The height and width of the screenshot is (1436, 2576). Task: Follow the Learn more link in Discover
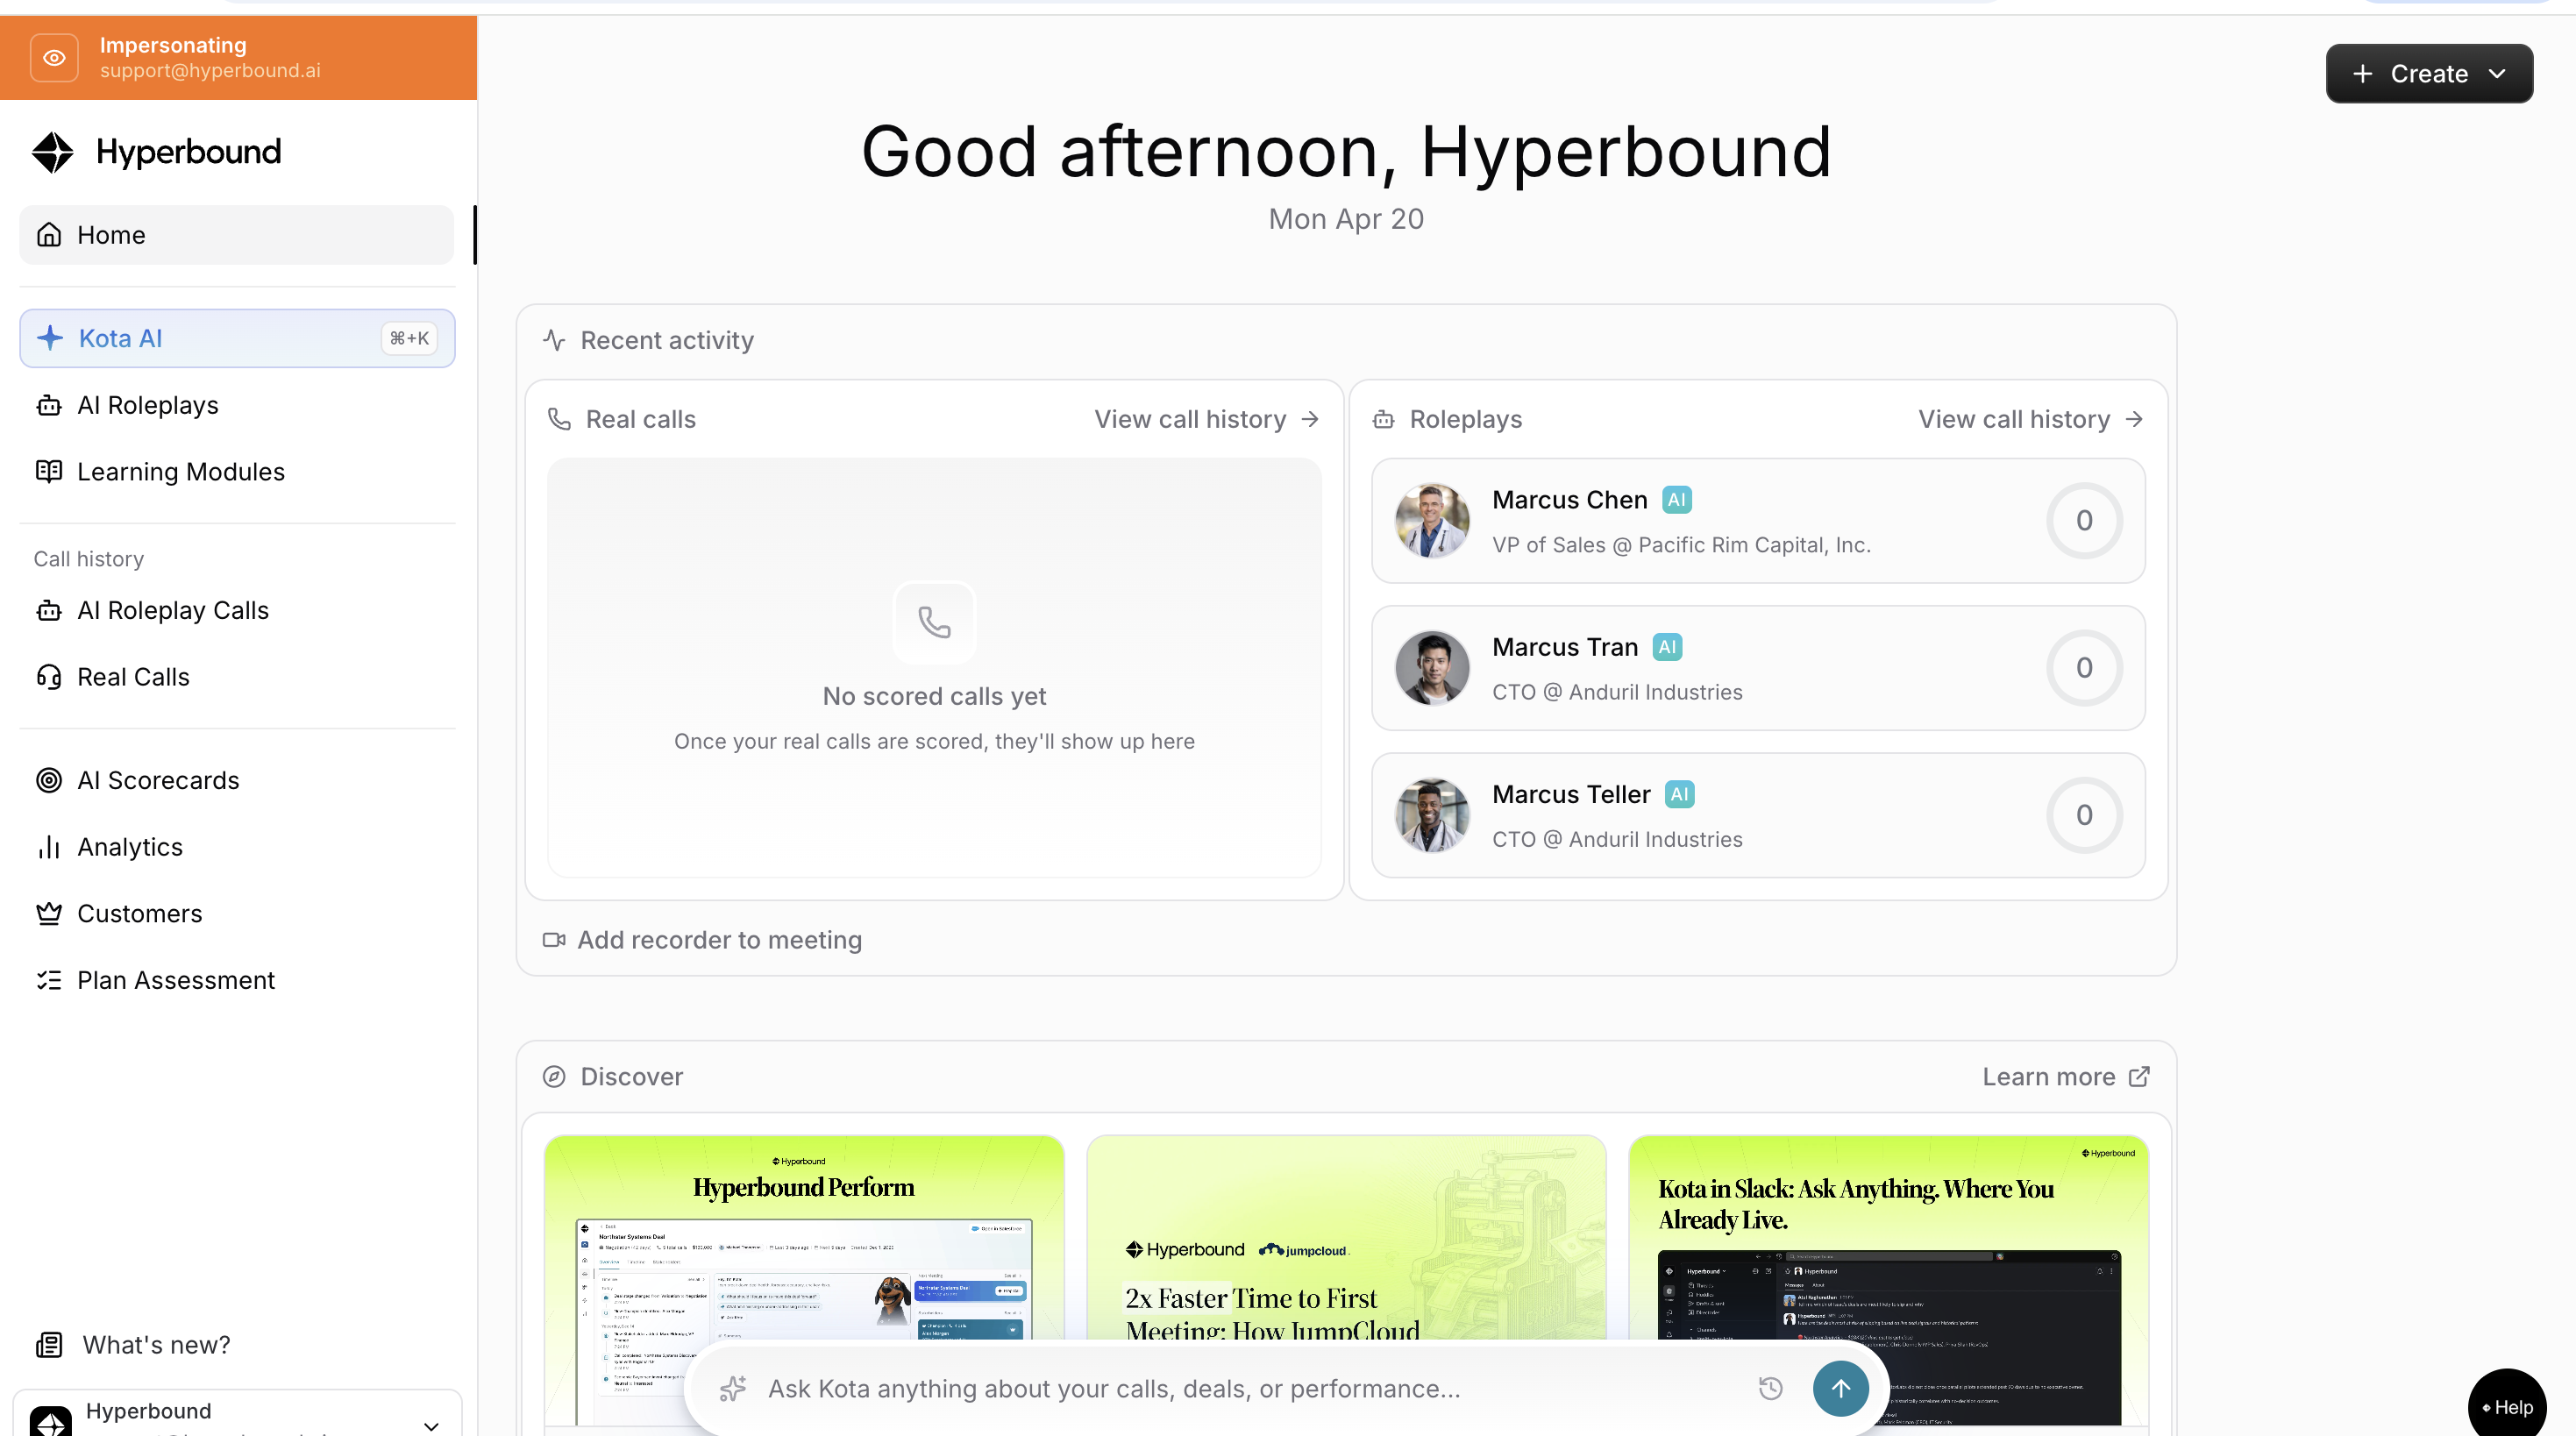point(2066,1077)
